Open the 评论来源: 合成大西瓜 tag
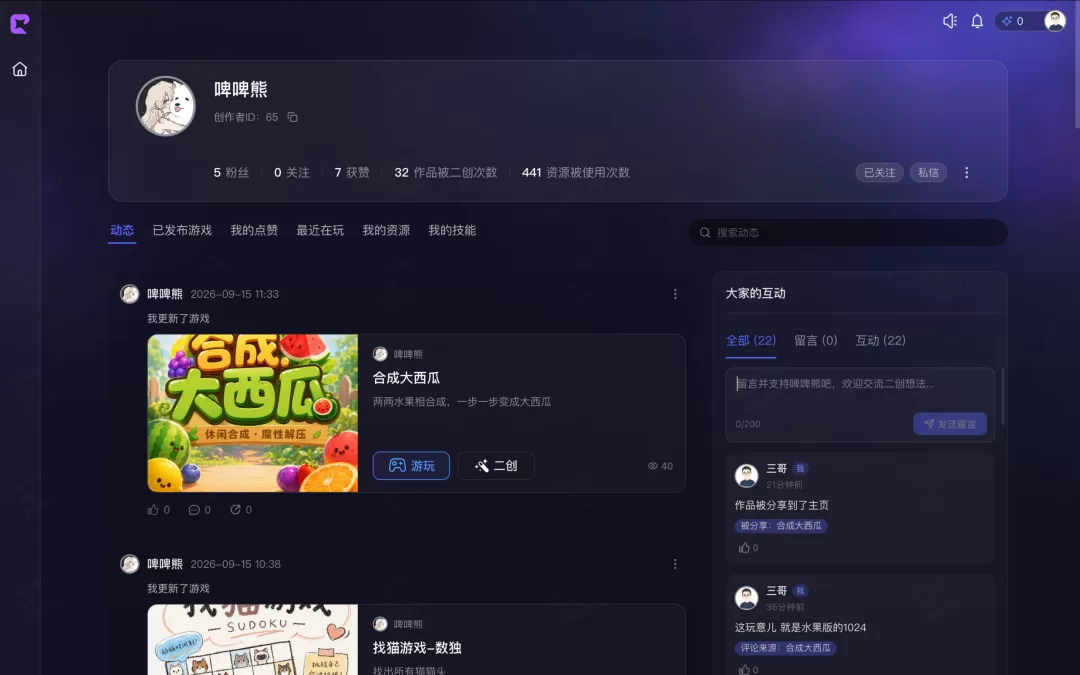 [x=785, y=648]
